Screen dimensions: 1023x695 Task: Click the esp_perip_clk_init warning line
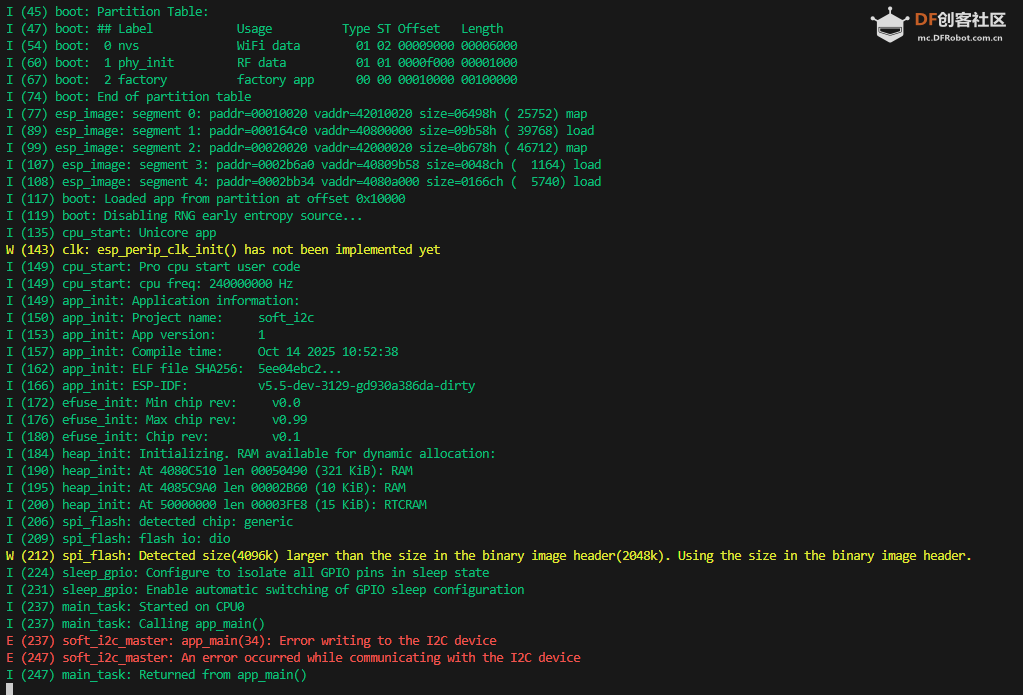[230, 250]
